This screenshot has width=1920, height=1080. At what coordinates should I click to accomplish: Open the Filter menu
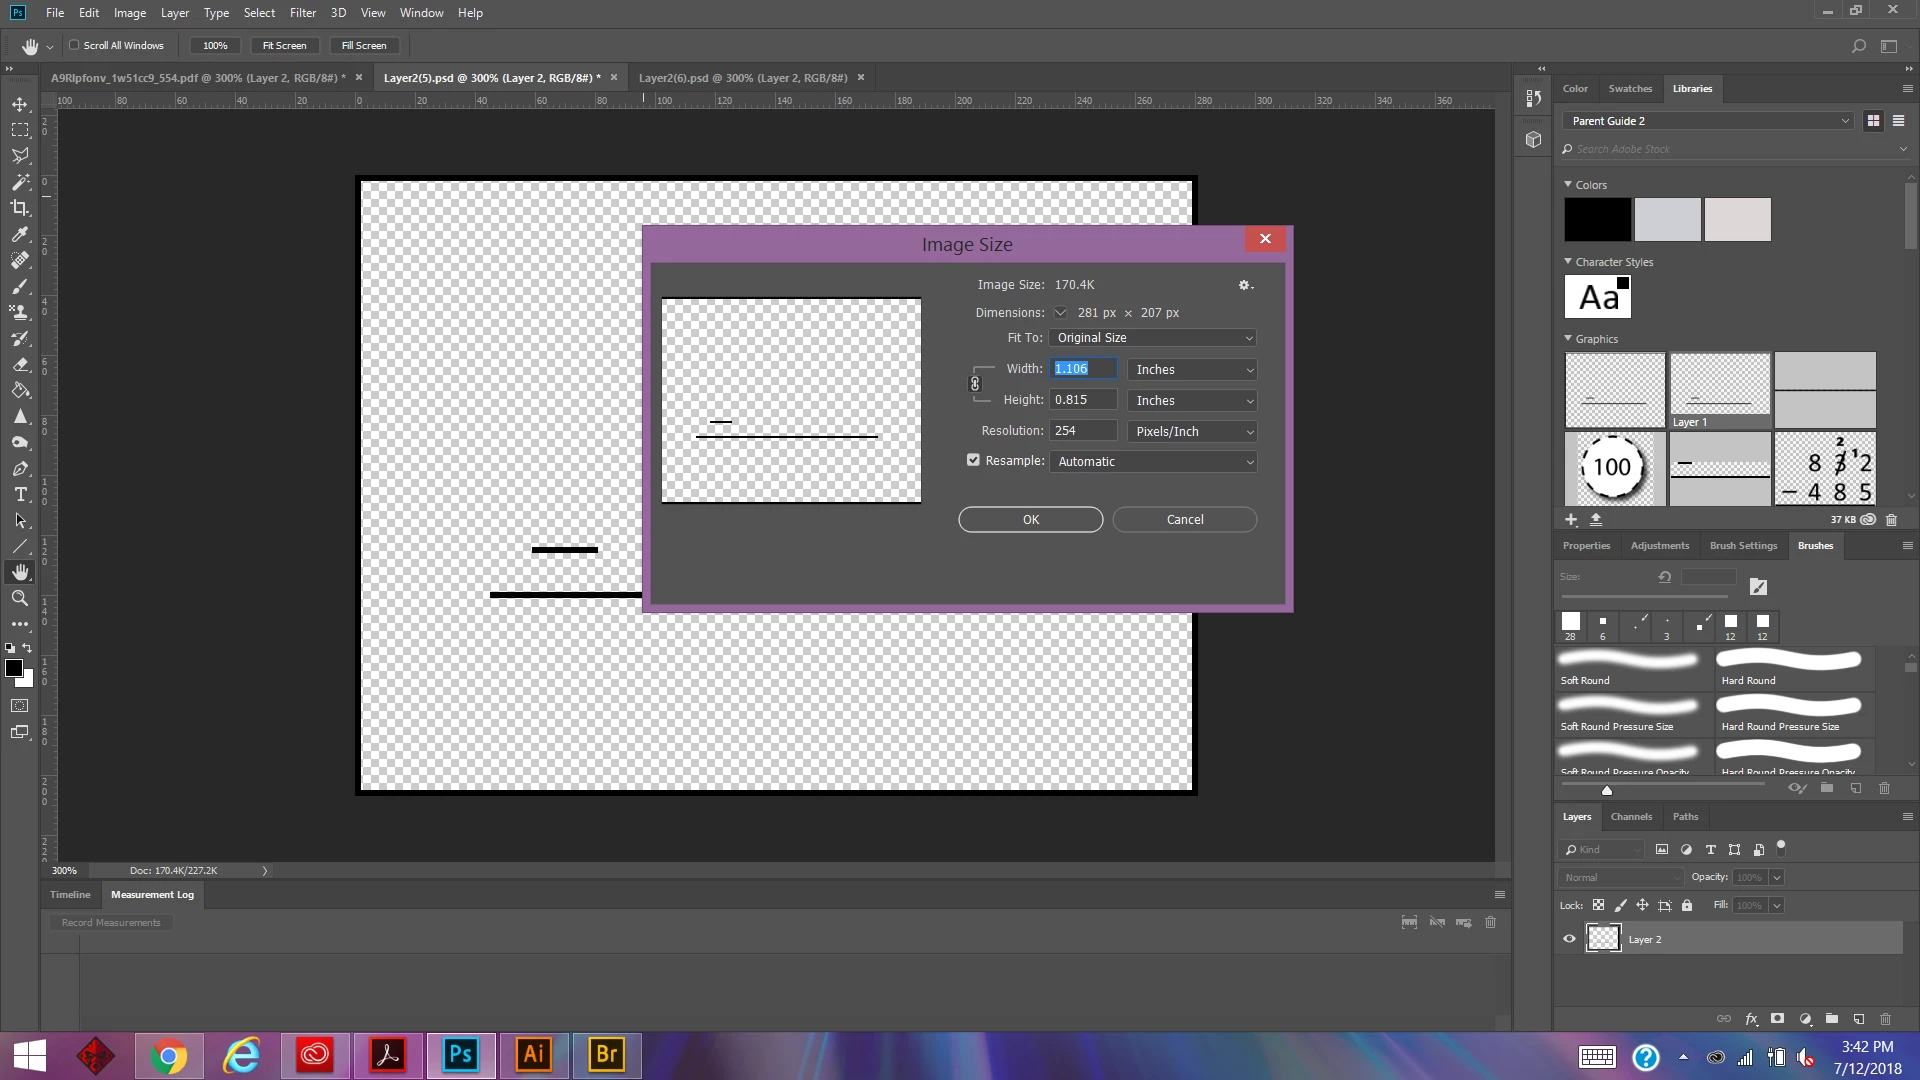(x=302, y=13)
